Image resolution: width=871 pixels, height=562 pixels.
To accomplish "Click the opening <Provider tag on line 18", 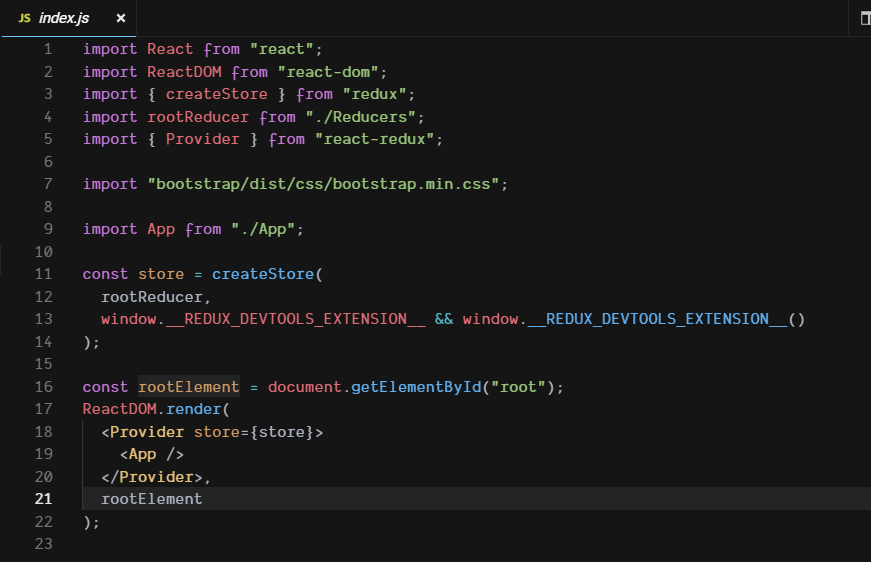I will pyautogui.click(x=143, y=432).
